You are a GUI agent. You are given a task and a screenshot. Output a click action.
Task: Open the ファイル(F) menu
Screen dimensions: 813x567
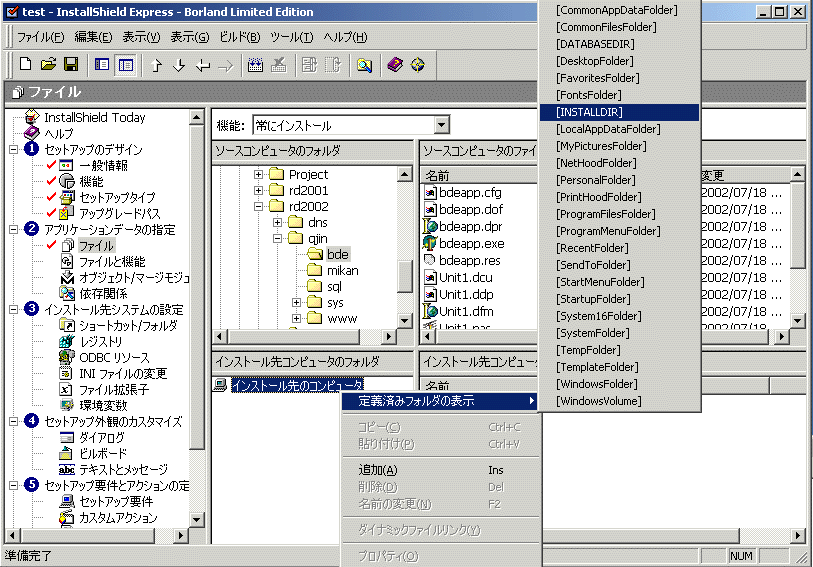click(x=40, y=37)
